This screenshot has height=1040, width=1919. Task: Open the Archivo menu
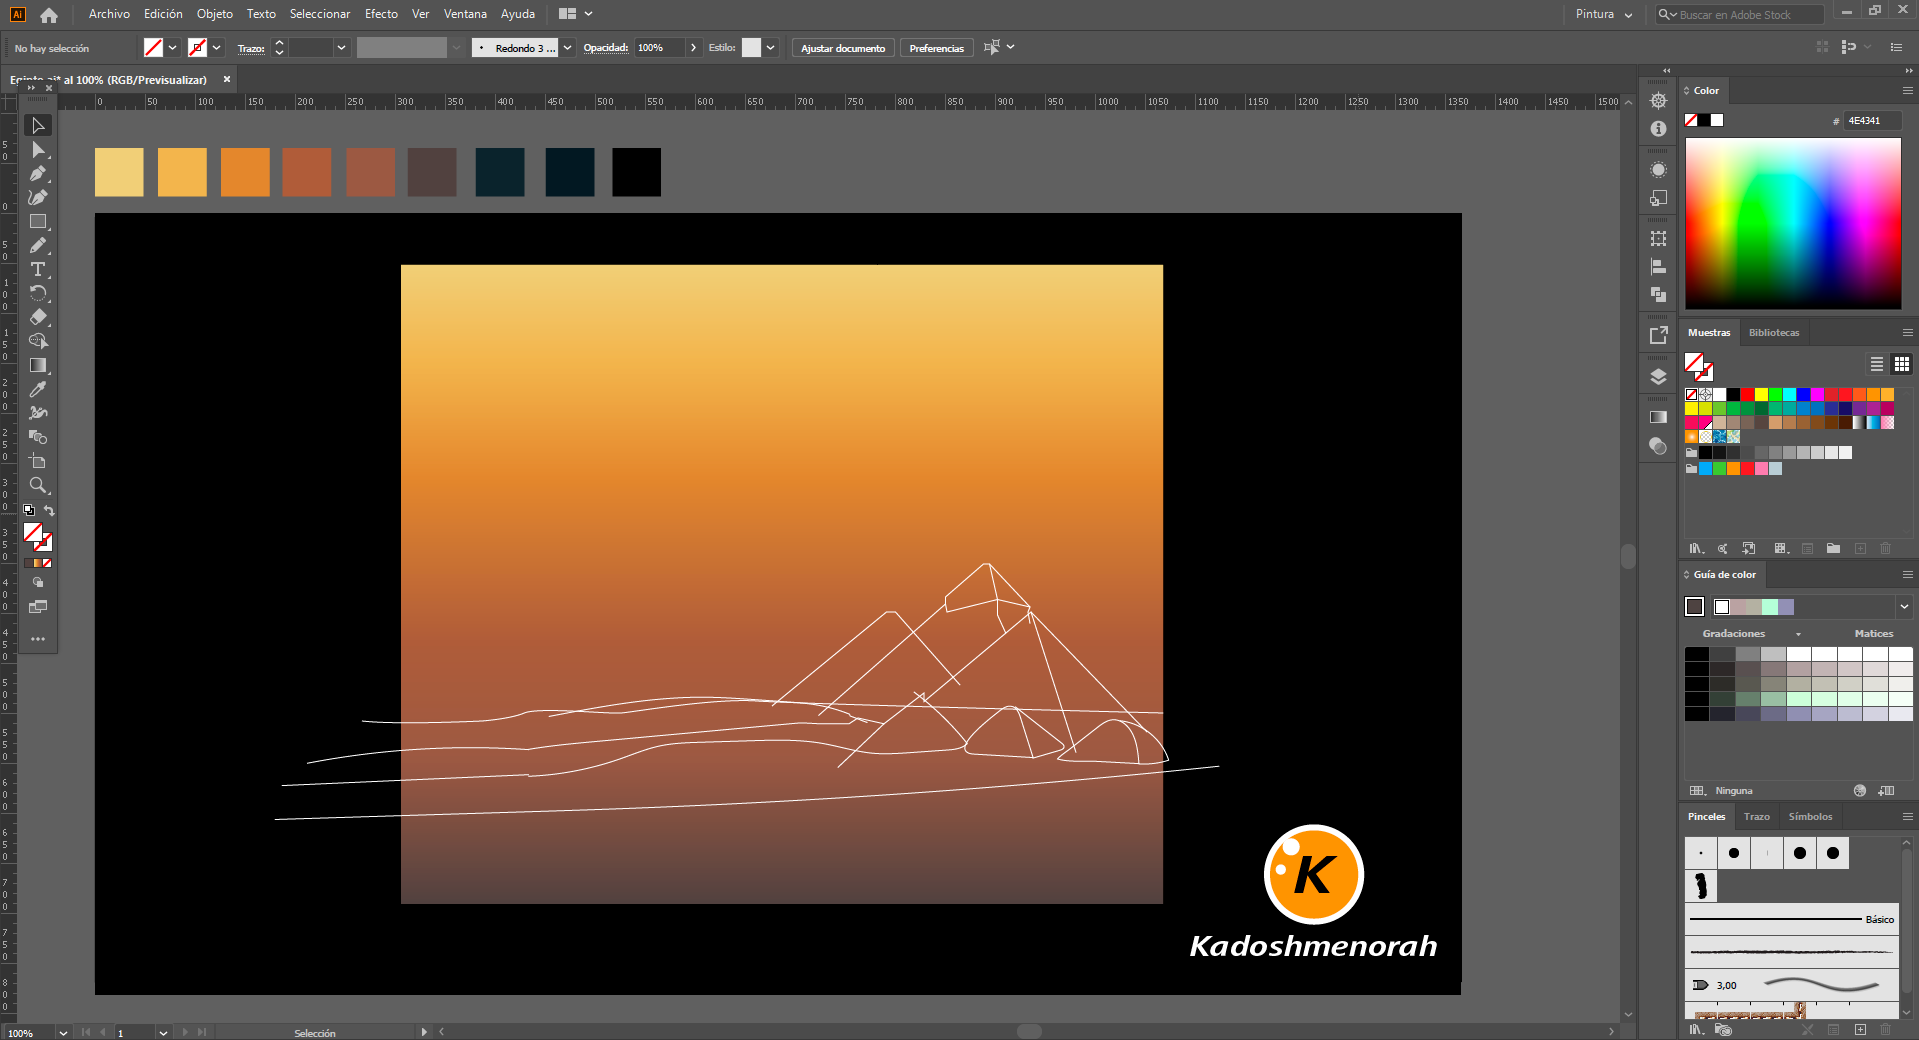109,14
